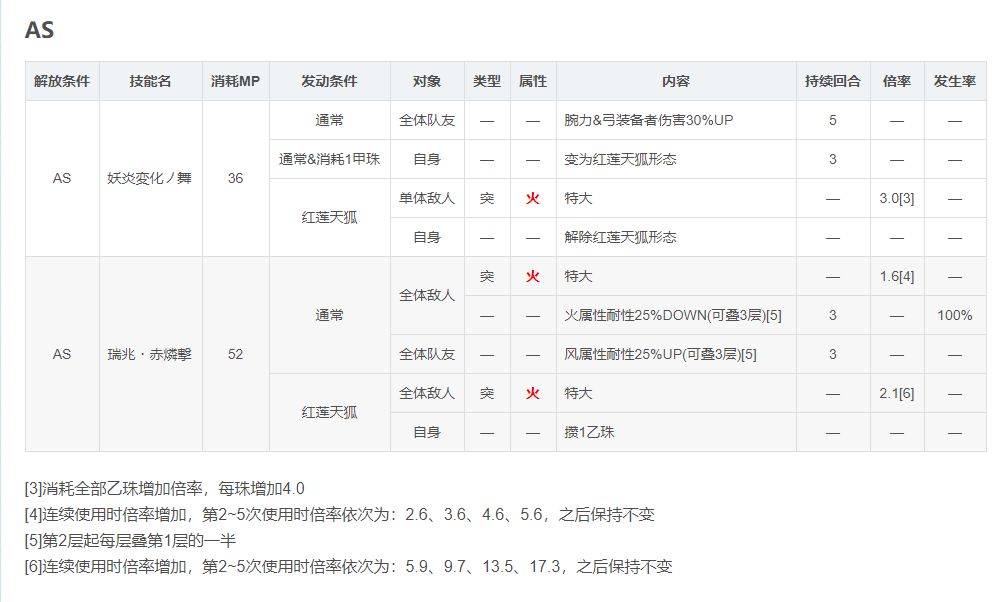Click footnote [5] 第2层起每层叠第1层的一半
The width and height of the screenshot is (1001, 602).
[130, 541]
